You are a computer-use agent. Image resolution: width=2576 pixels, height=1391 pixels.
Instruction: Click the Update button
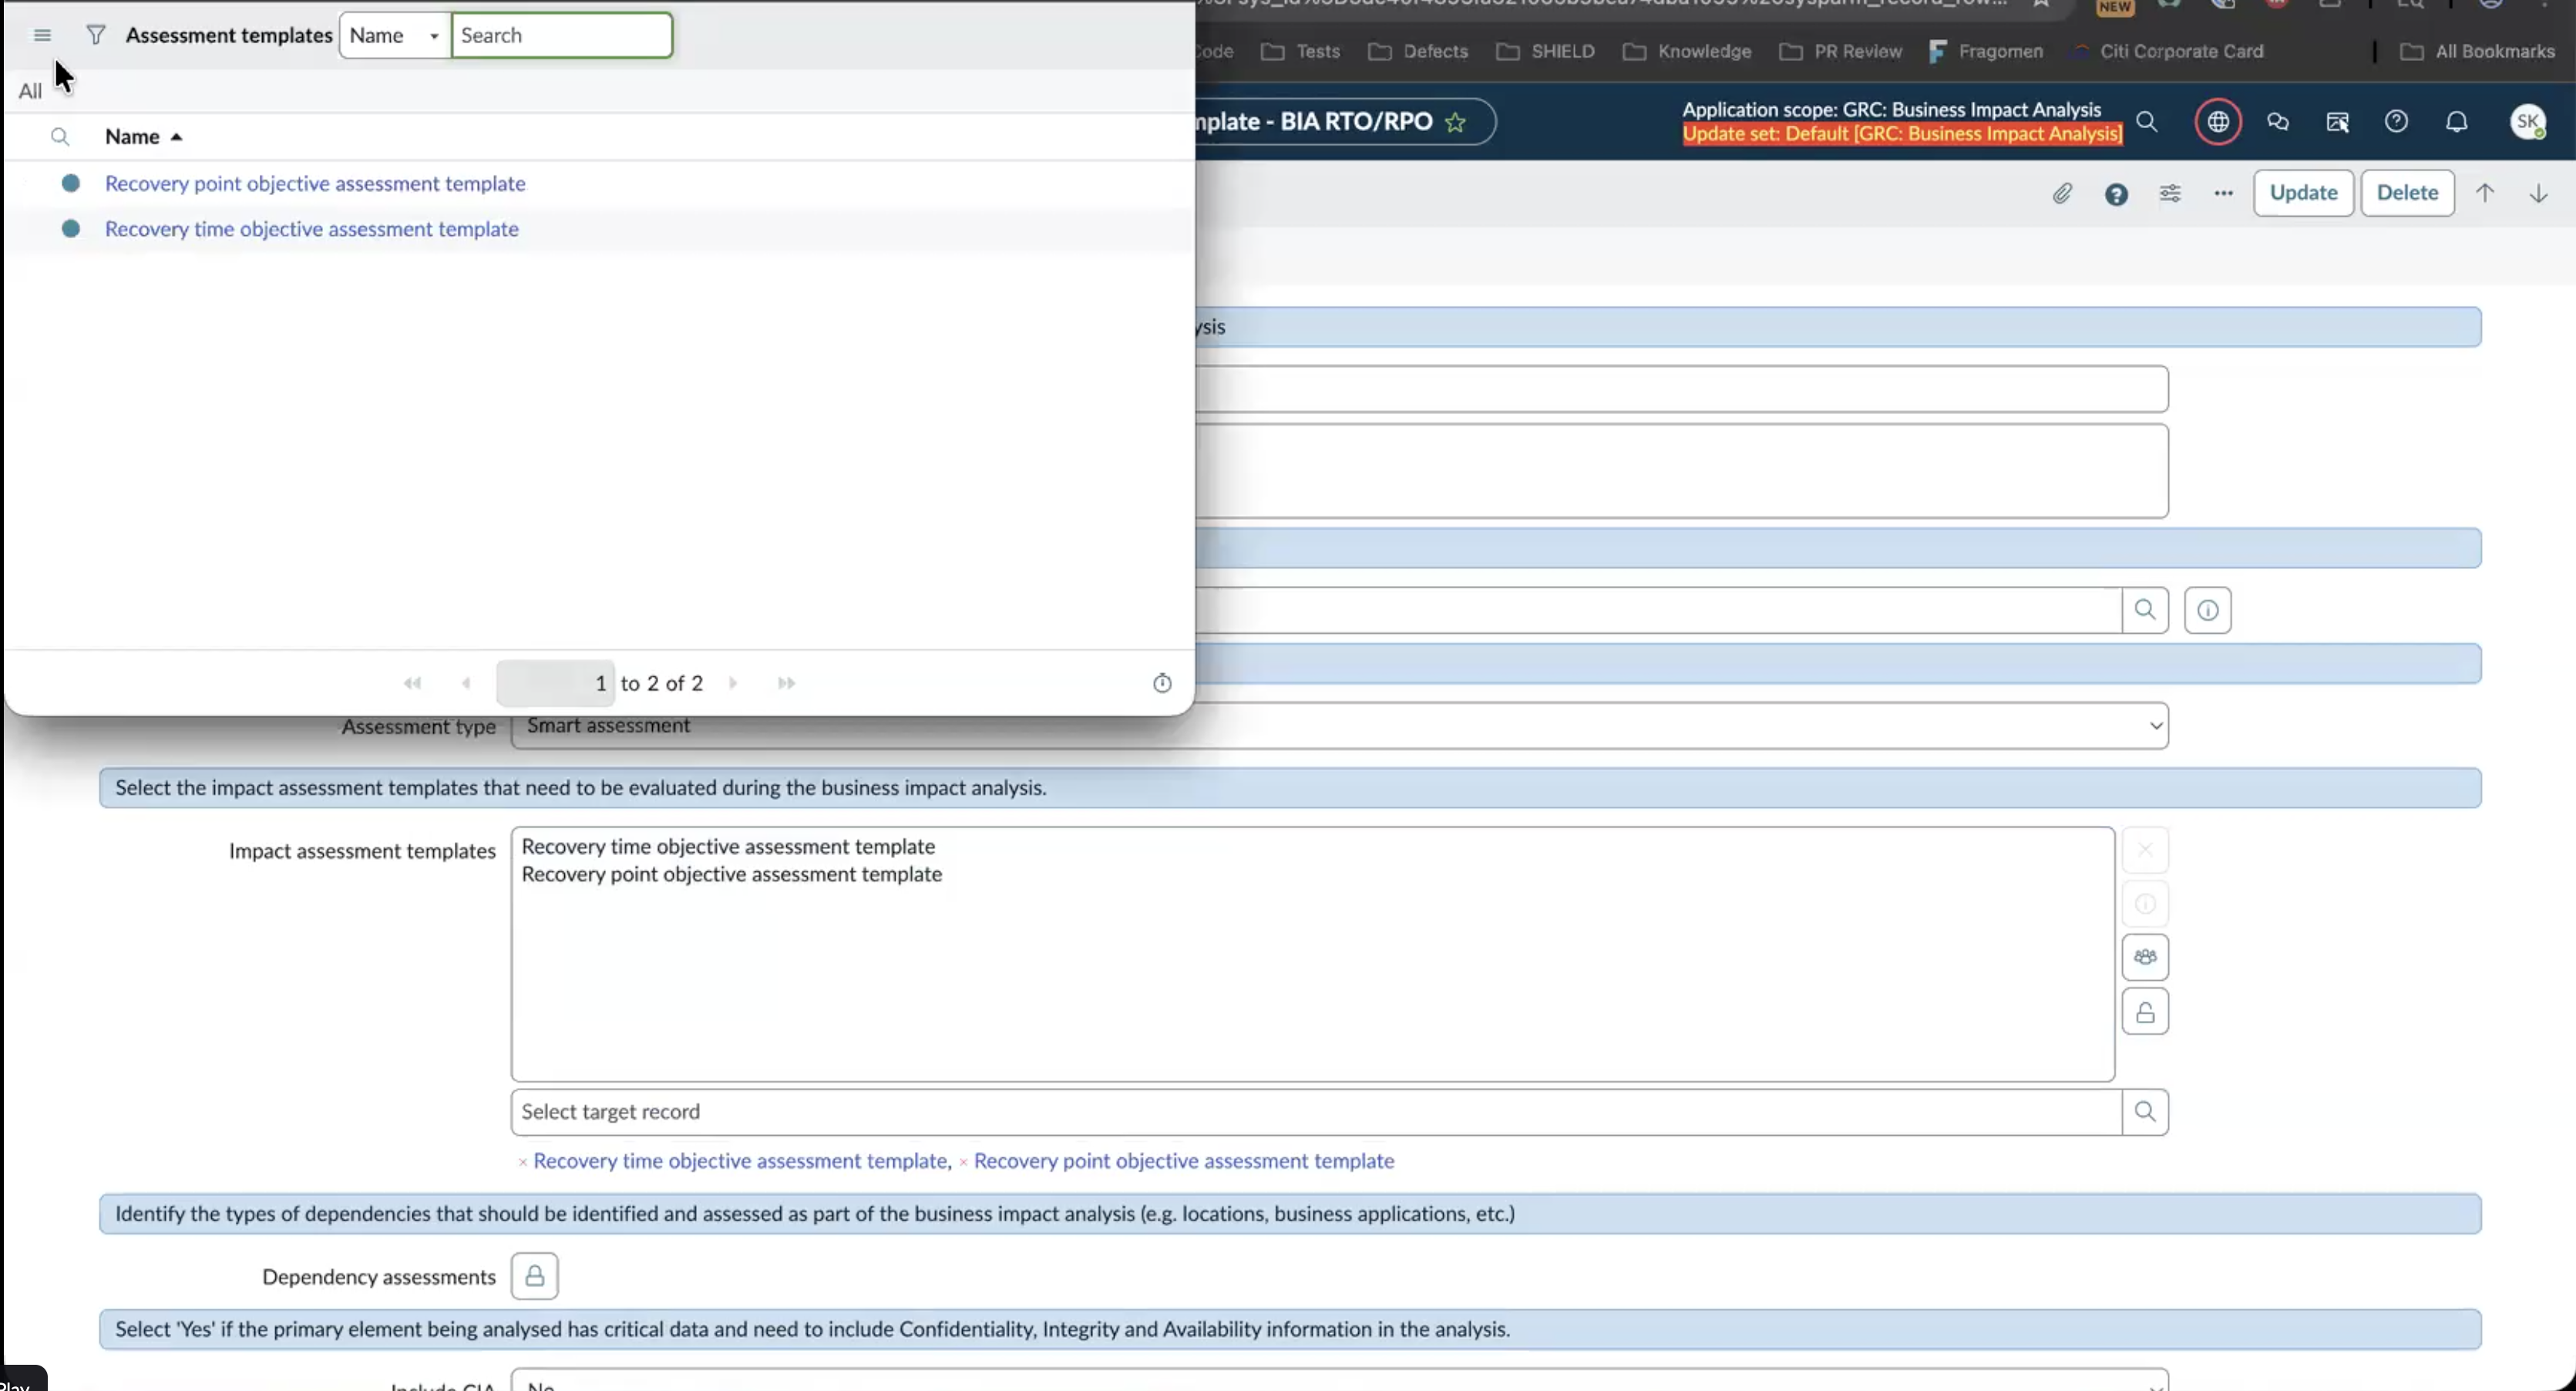coord(2303,193)
